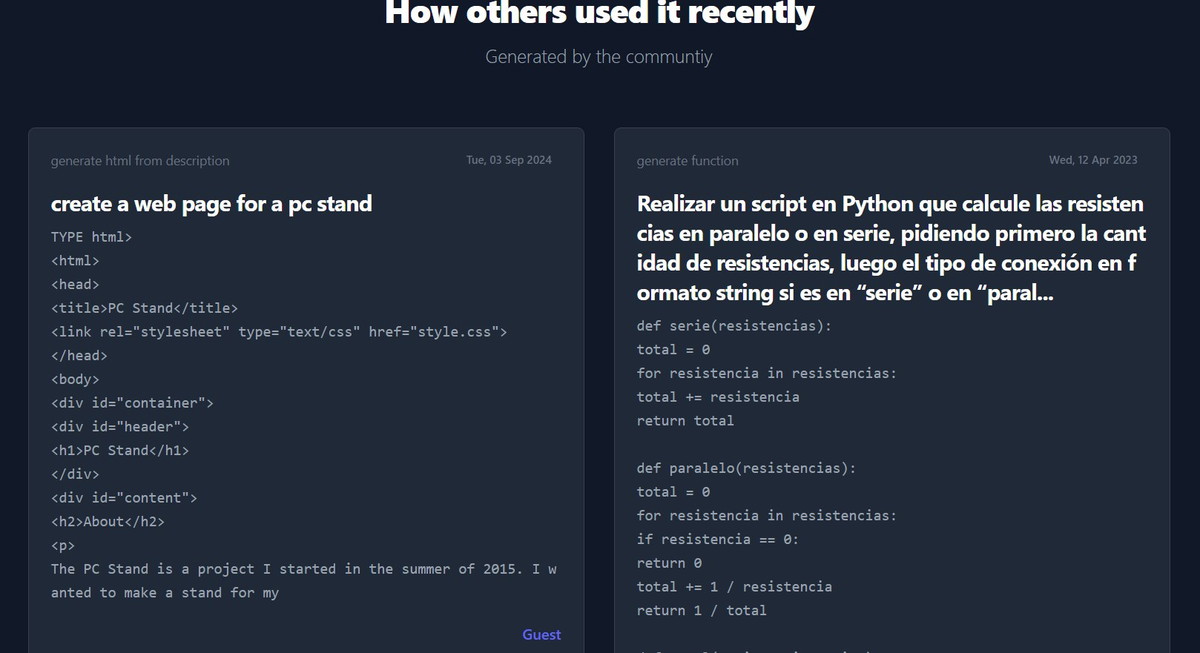
Task: Click the 'Generated by the communtiy' subtitle
Action: (x=599, y=57)
